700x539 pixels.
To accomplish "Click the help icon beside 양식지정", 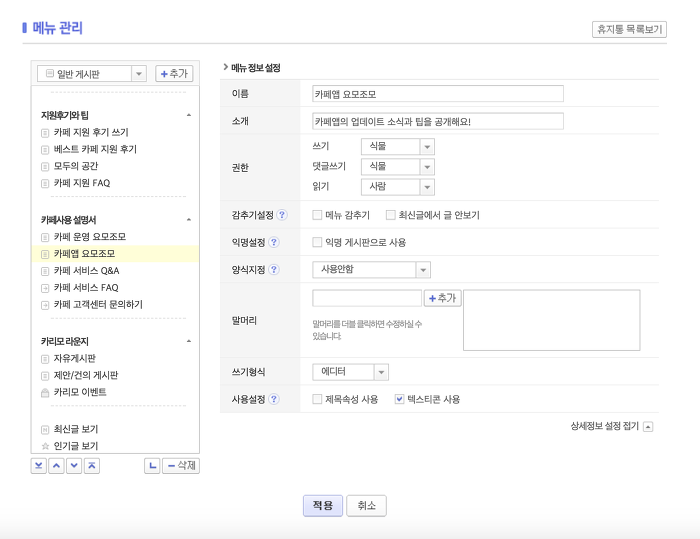I will click(274, 269).
